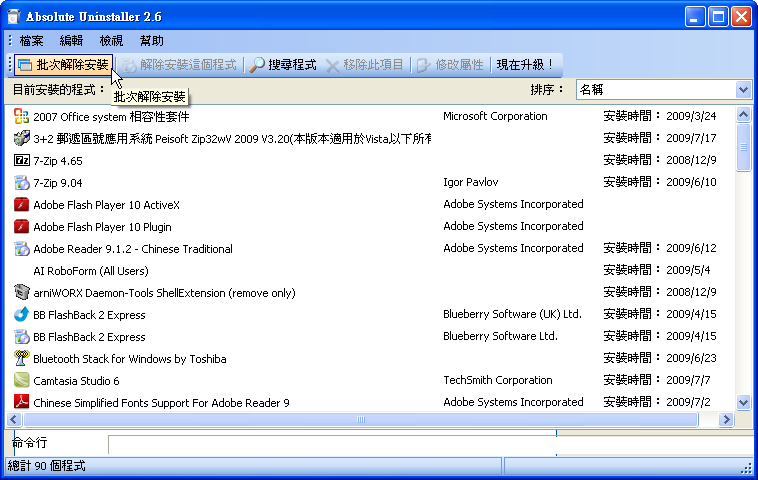
Task: Open the 檔案 menu
Action: pyautogui.click(x=31, y=41)
